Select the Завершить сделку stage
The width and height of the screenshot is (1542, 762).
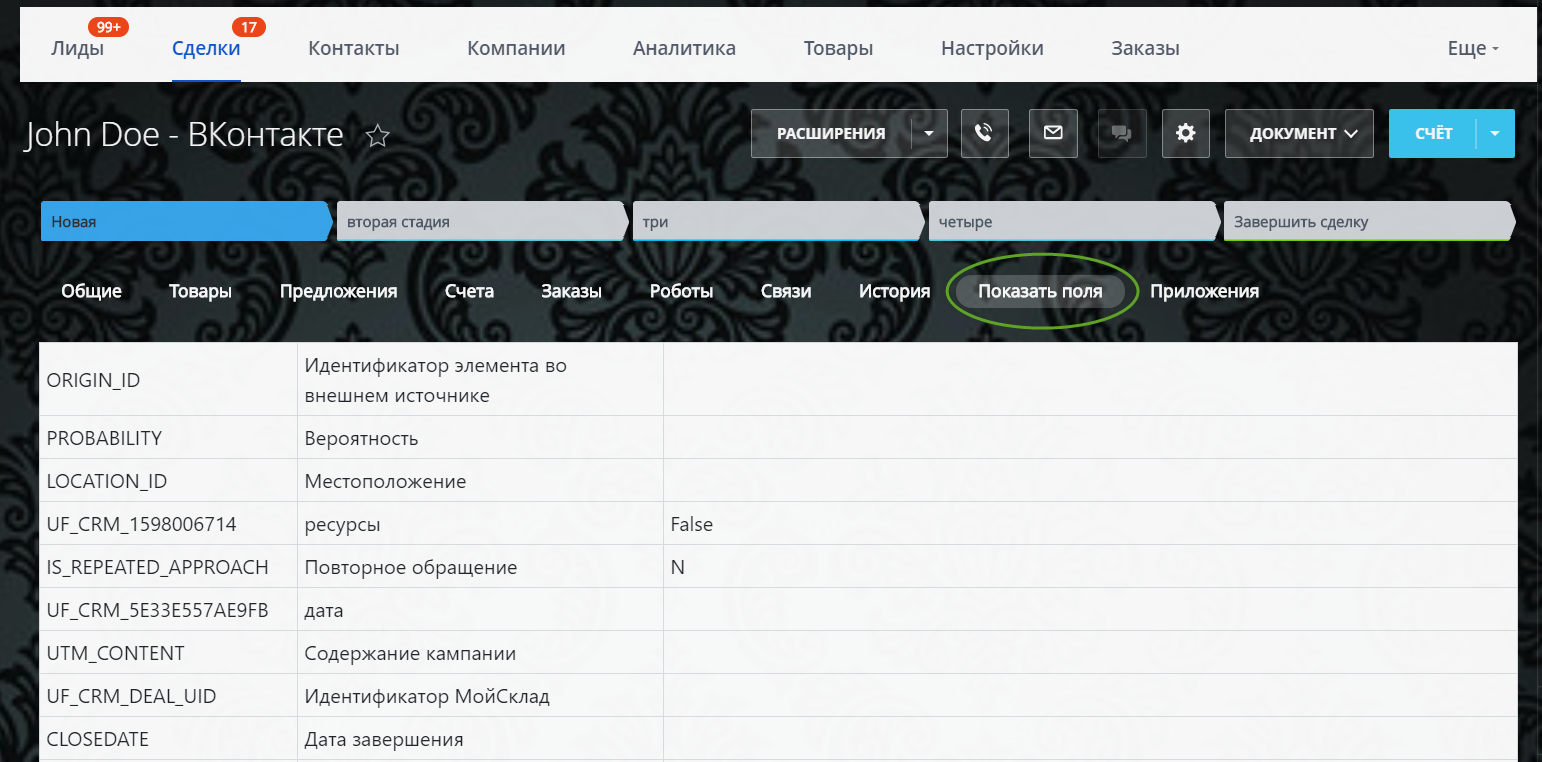1364,222
